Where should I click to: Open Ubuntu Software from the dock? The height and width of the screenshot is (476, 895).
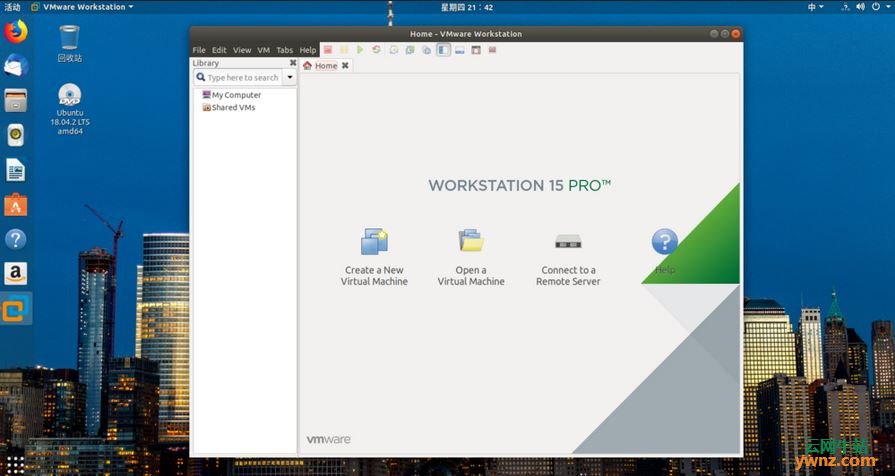click(x=16, y=205)
